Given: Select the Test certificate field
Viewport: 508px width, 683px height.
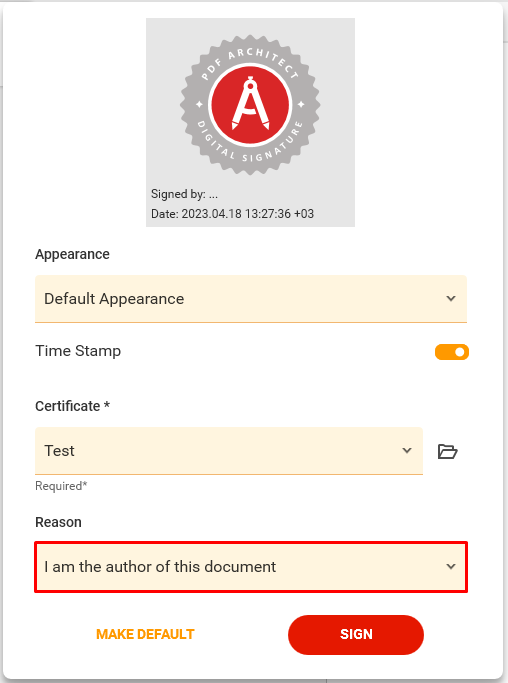Looking at the screenshot, I should 229,451.
